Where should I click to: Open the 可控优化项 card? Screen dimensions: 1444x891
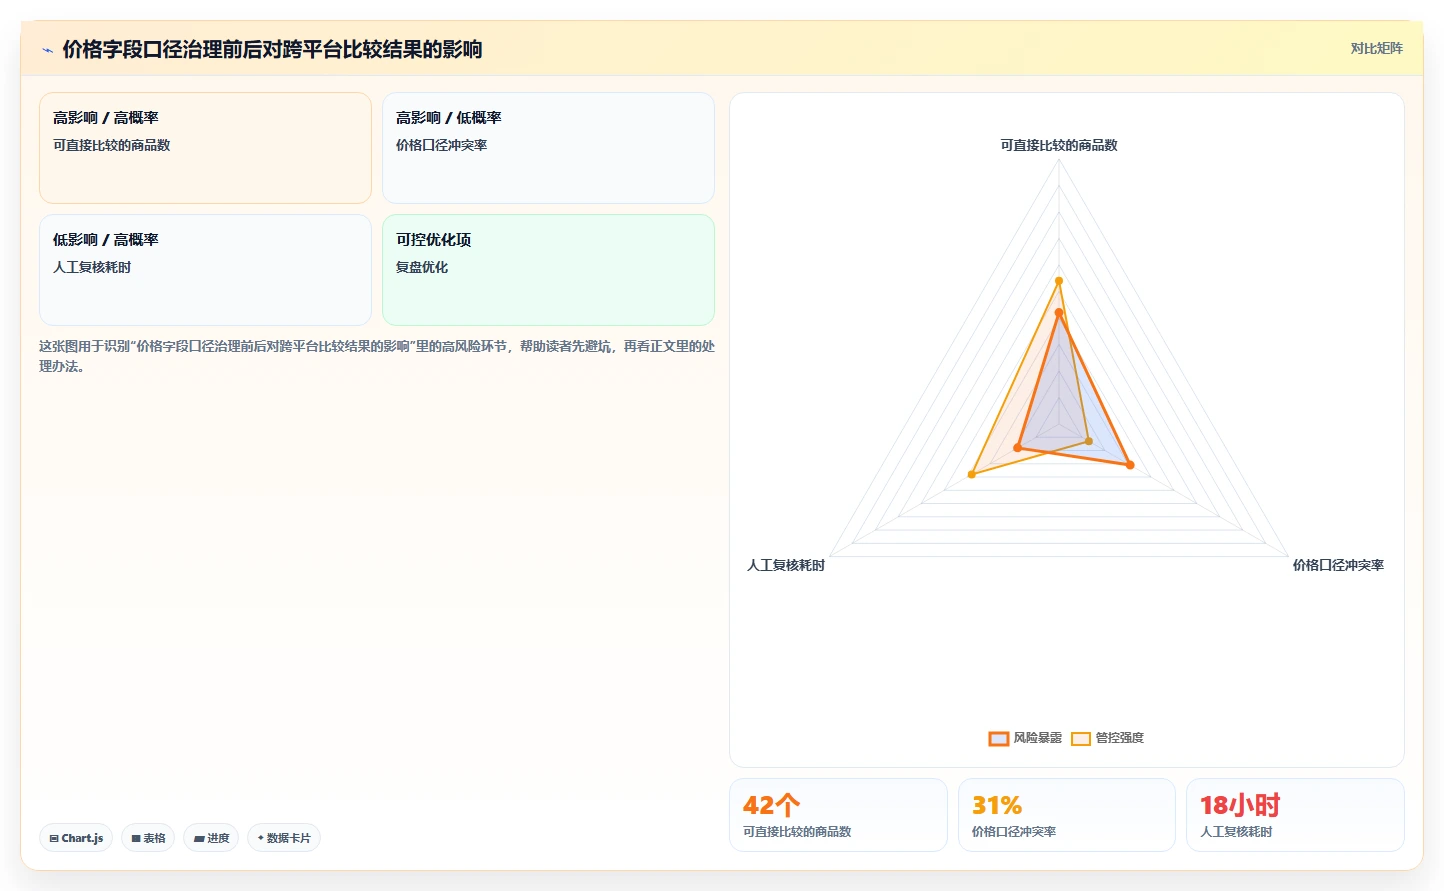[548, 270]
